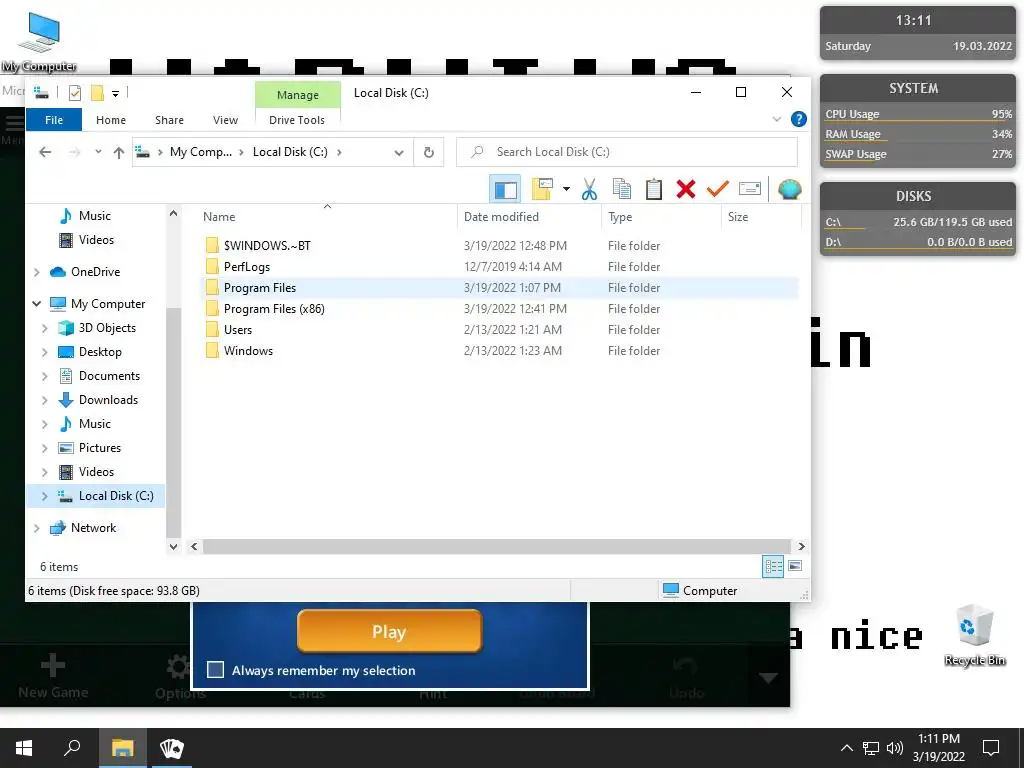Expand Local Disk (C:) in tree
Screen dimensions: 1024x768
coord(44,496)
